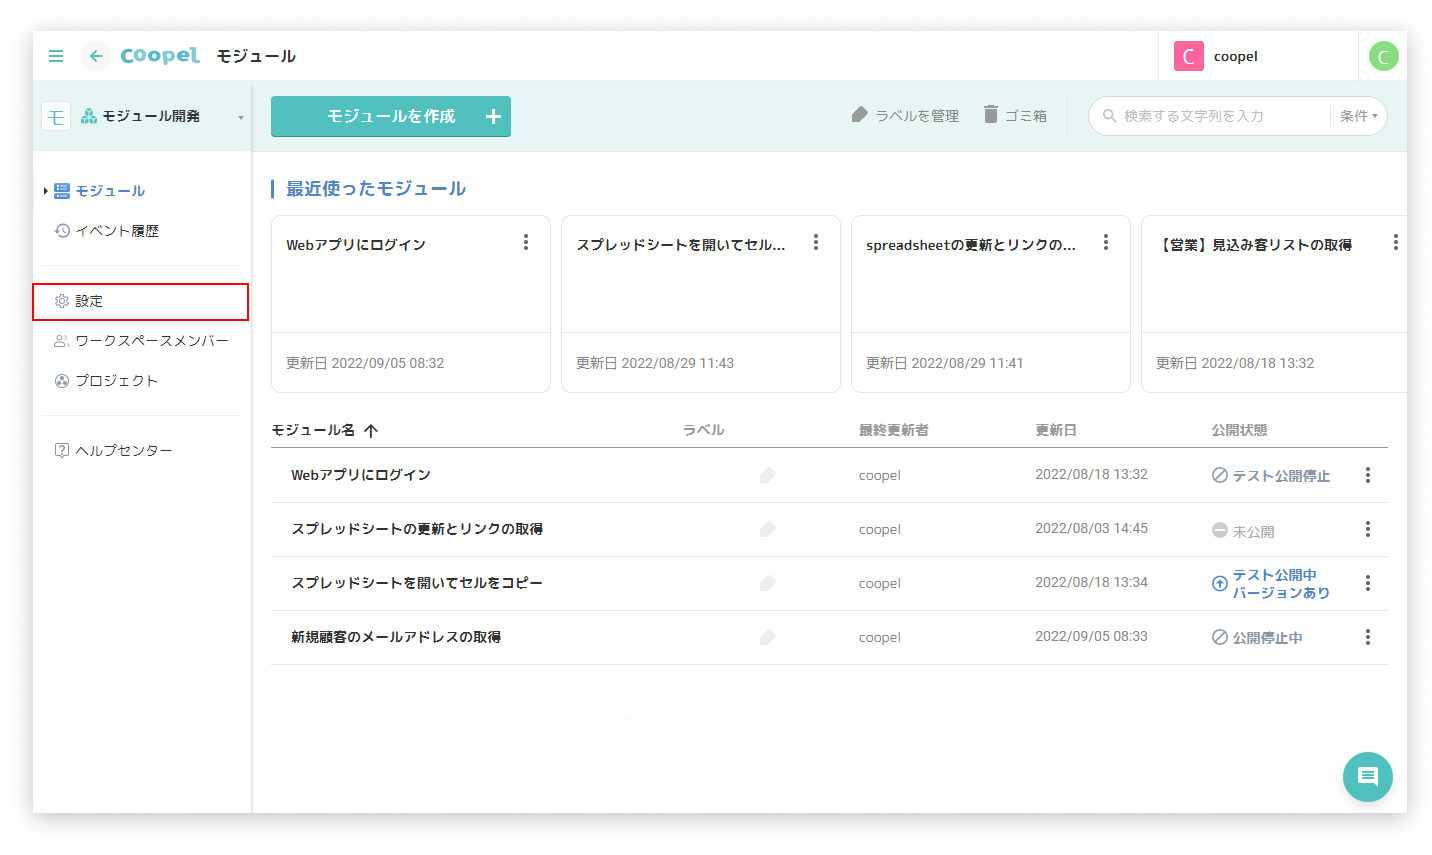Open Webアプリにログイン in the module list
Screen dimensions: 1432x855
click(x=361, y=475)
